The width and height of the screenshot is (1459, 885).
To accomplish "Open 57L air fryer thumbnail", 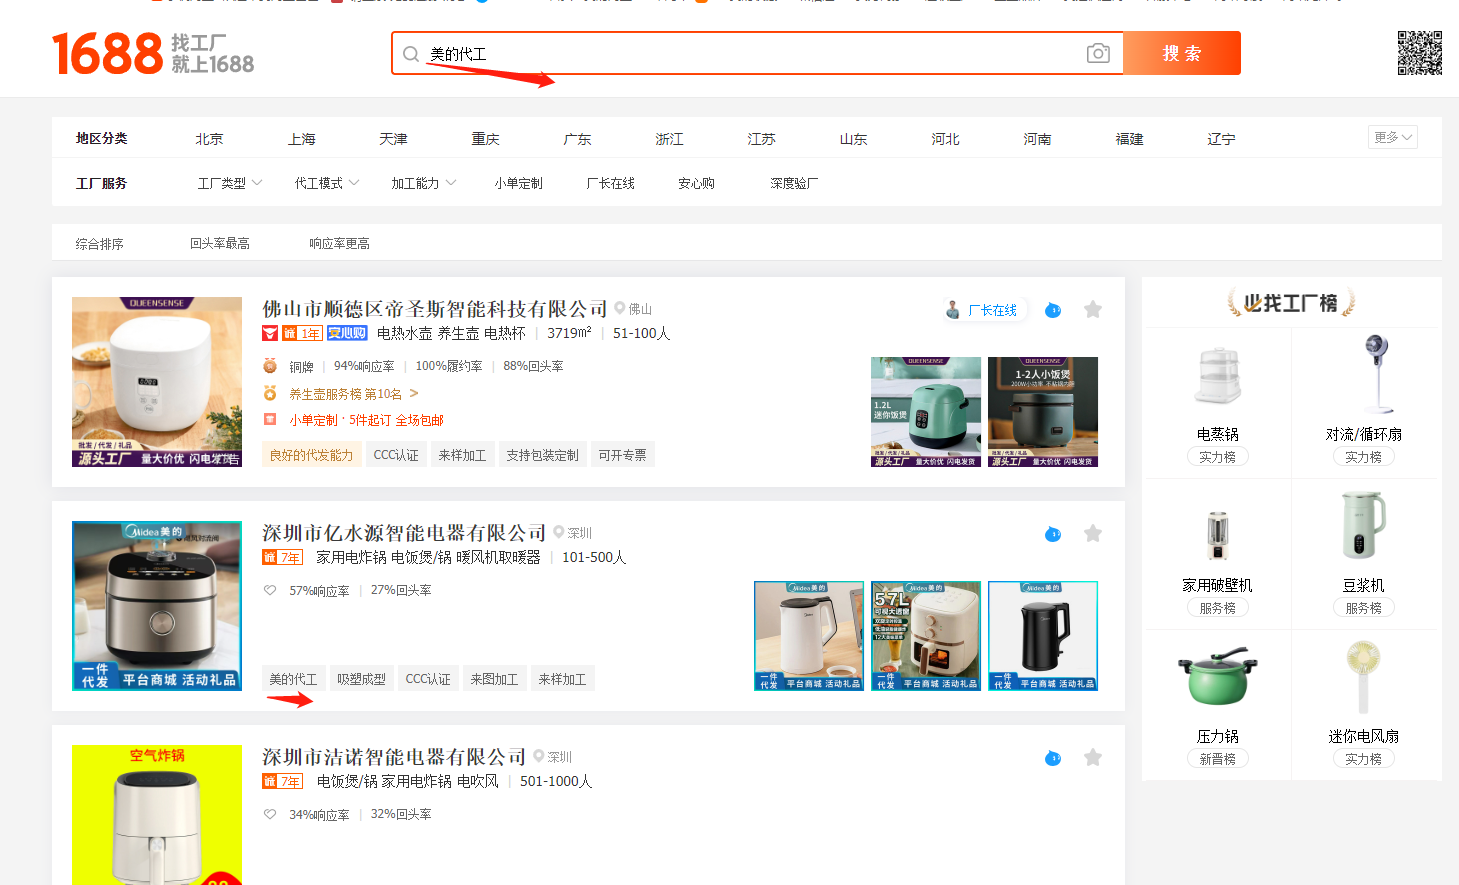I will click(x=926, y=636).
